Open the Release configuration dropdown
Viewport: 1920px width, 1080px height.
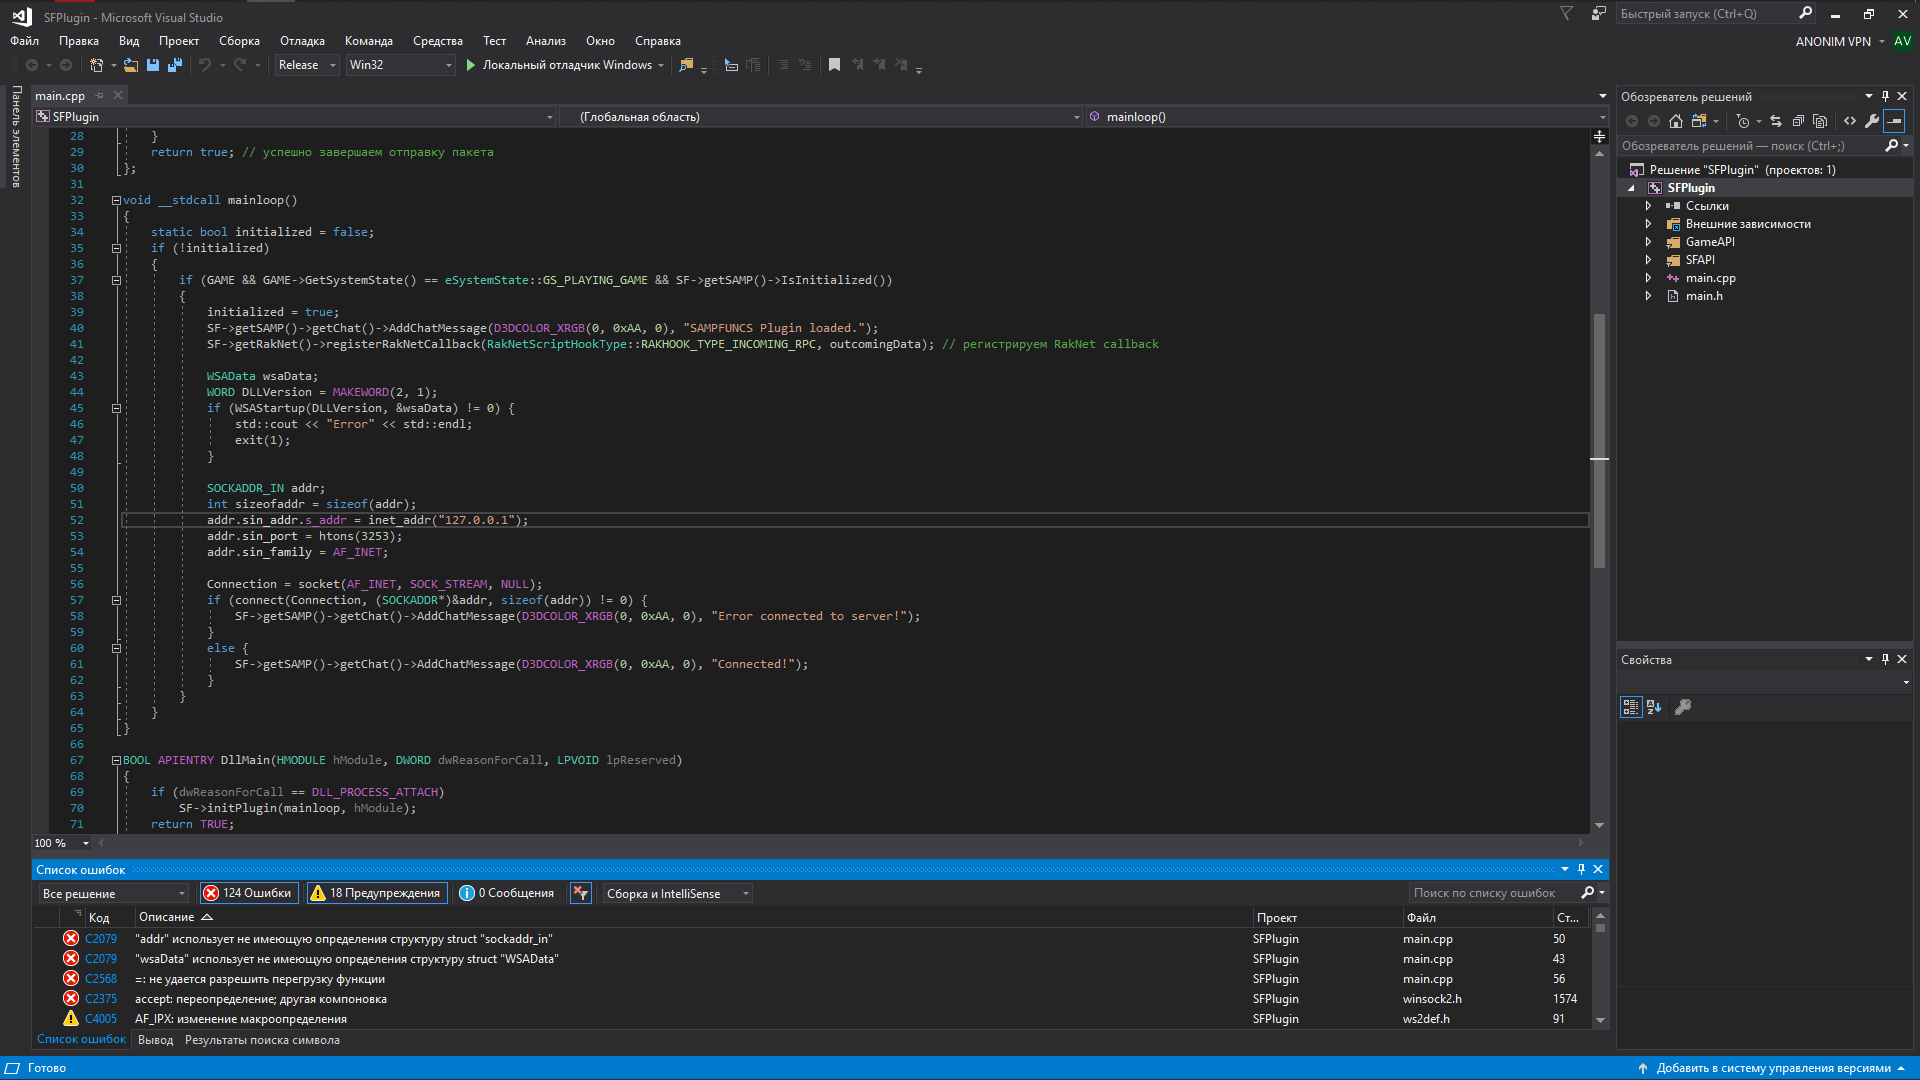point(307,65)
